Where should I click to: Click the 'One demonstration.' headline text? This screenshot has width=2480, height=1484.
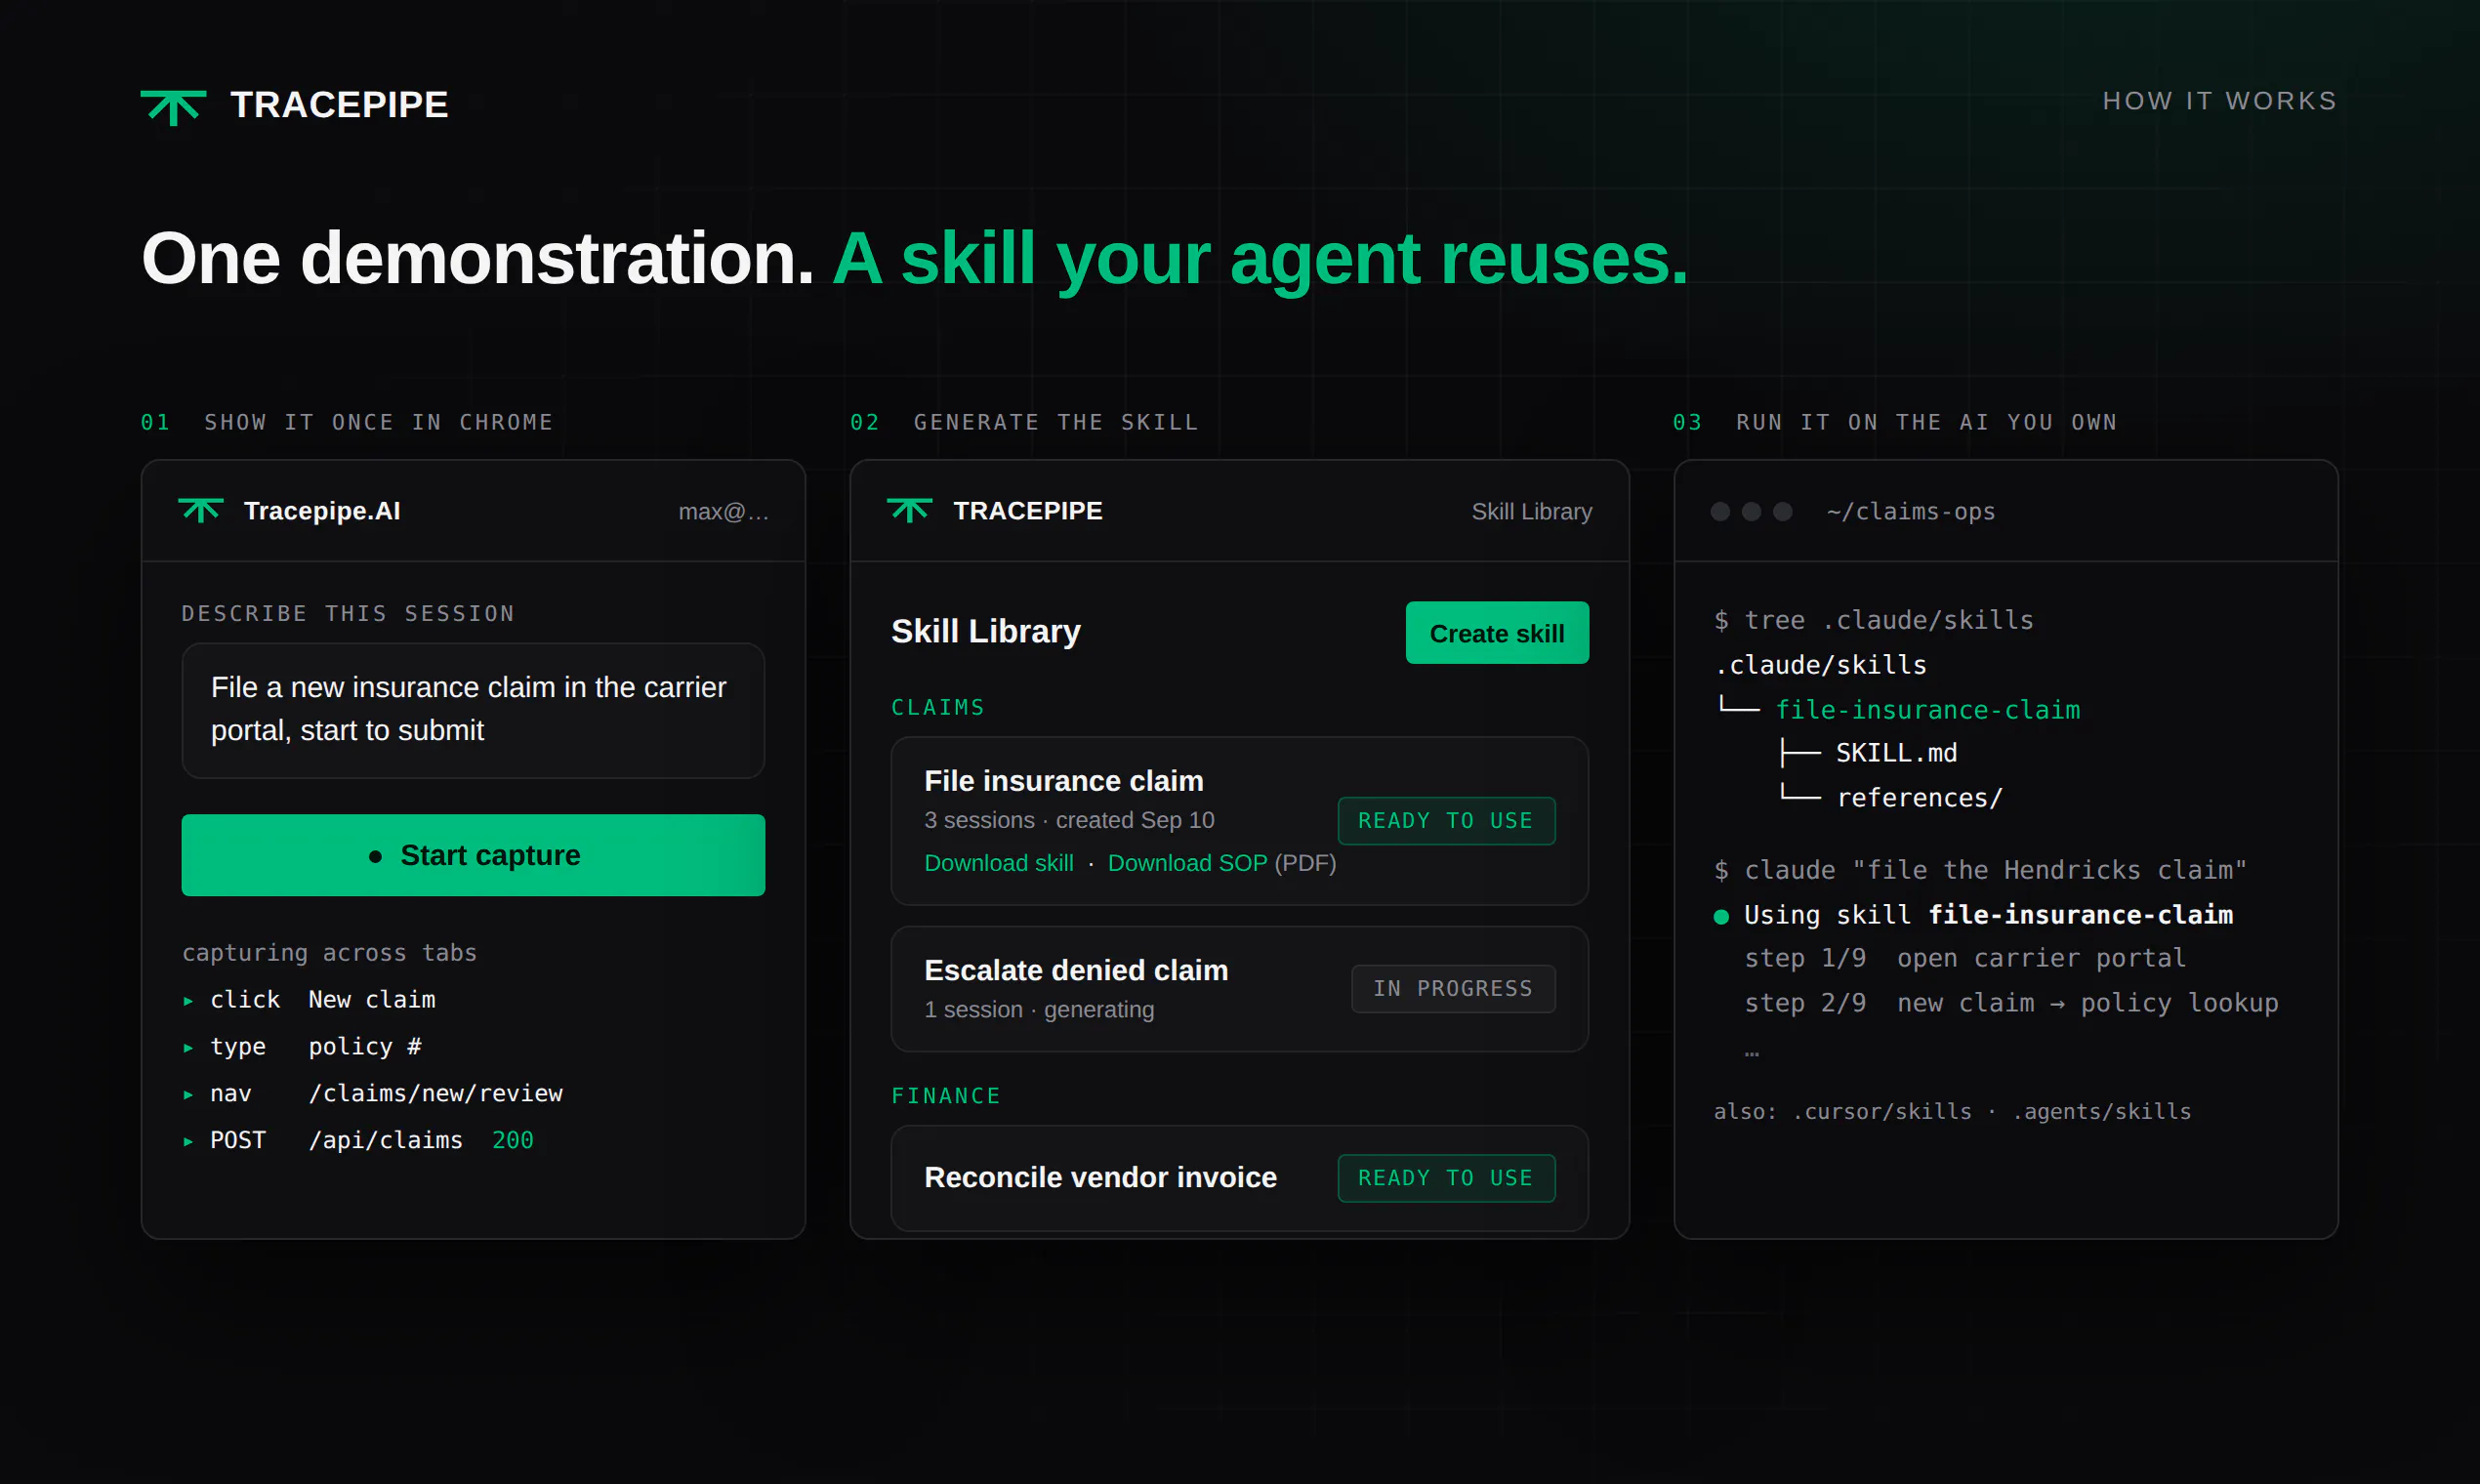[x=478, y=258]
